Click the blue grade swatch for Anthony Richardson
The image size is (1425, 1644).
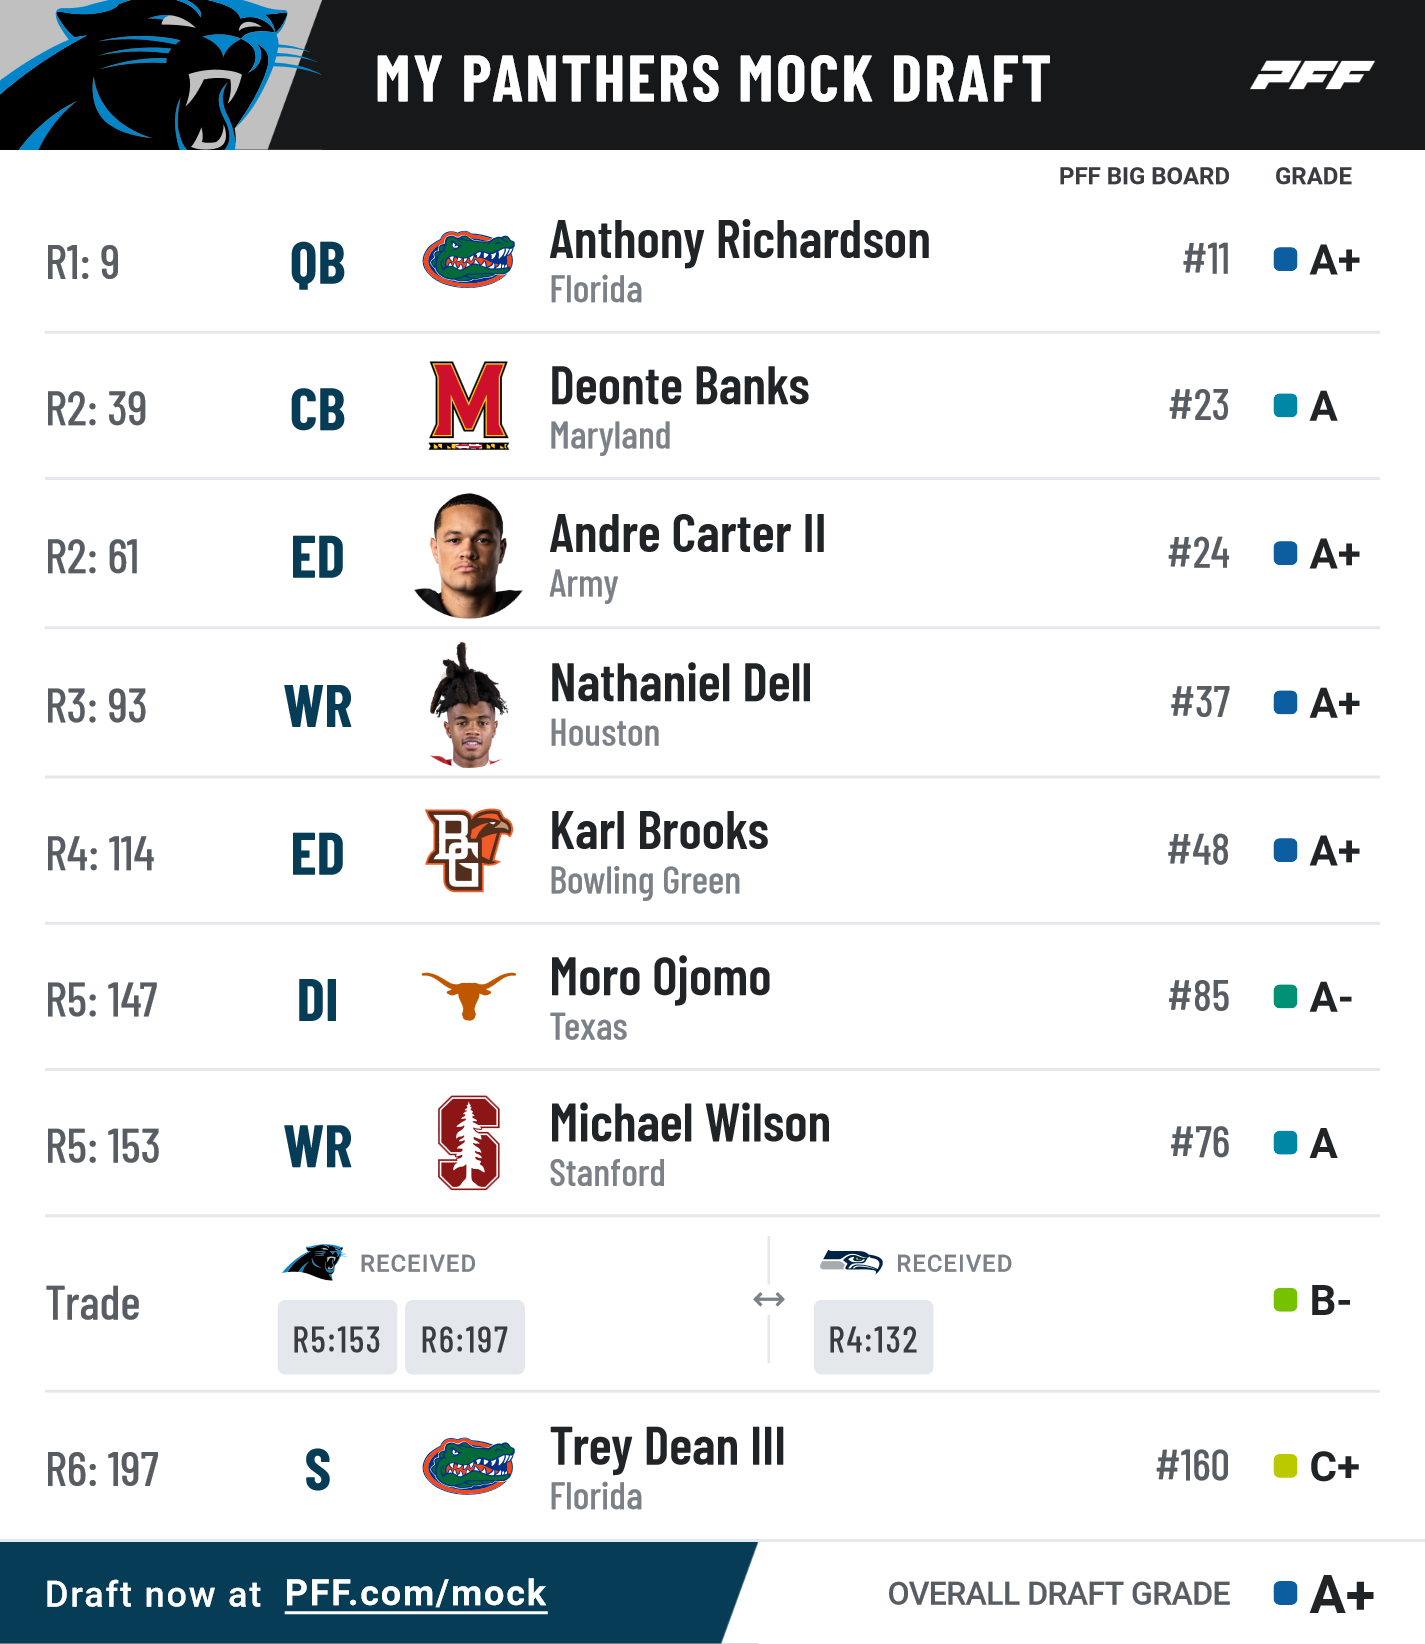[x=1285, y=259]
